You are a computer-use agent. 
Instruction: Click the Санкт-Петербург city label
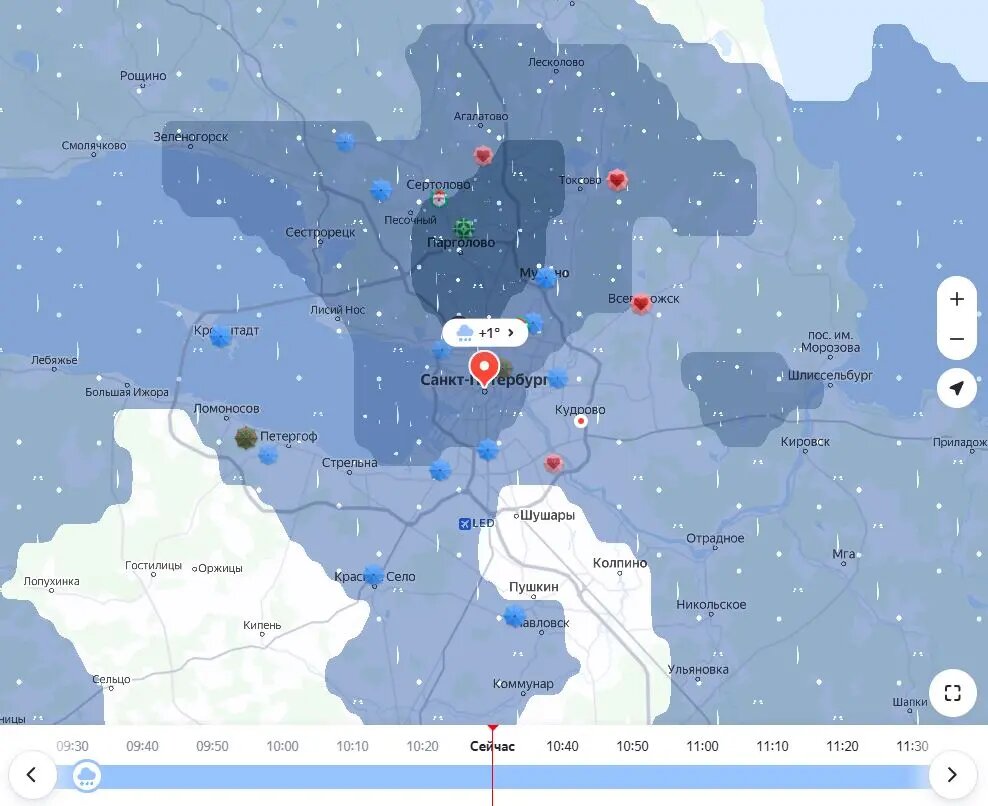(484, 380)
